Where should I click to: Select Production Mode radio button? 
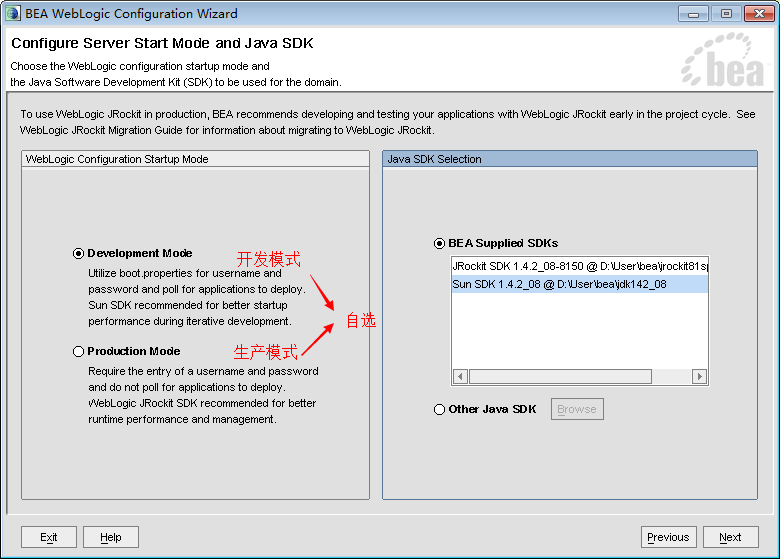[x=79, y=352]
